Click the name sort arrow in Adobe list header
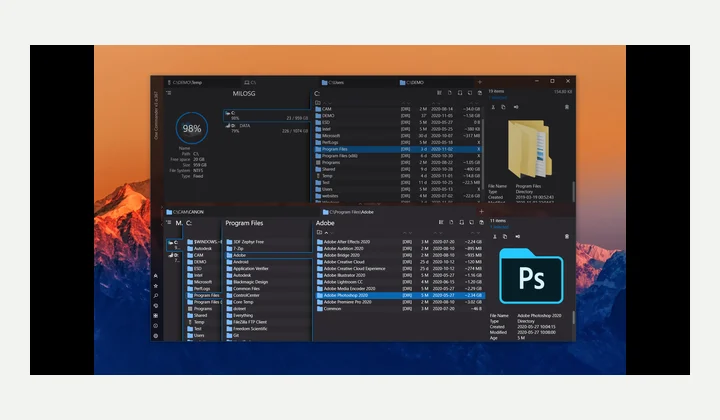 [326, 233]
